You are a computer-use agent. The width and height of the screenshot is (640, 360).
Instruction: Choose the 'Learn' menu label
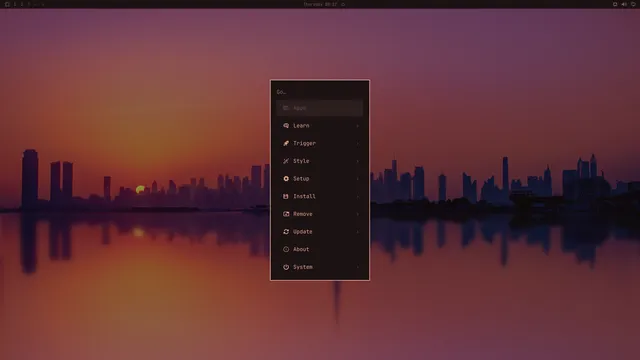(301, 126)
